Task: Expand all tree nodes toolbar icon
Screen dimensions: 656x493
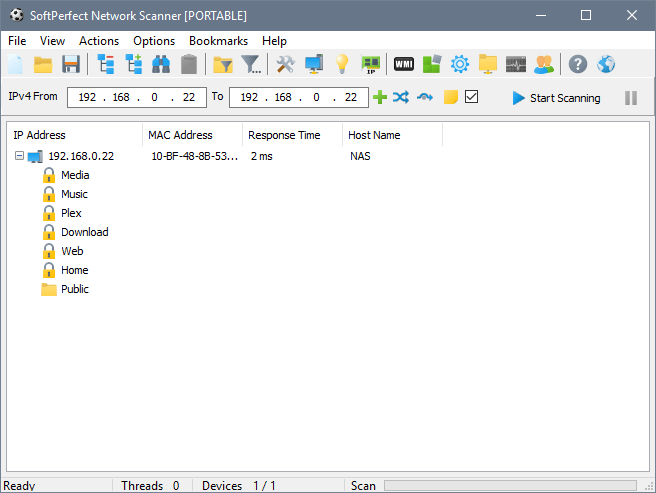Action: pos(133,64)
